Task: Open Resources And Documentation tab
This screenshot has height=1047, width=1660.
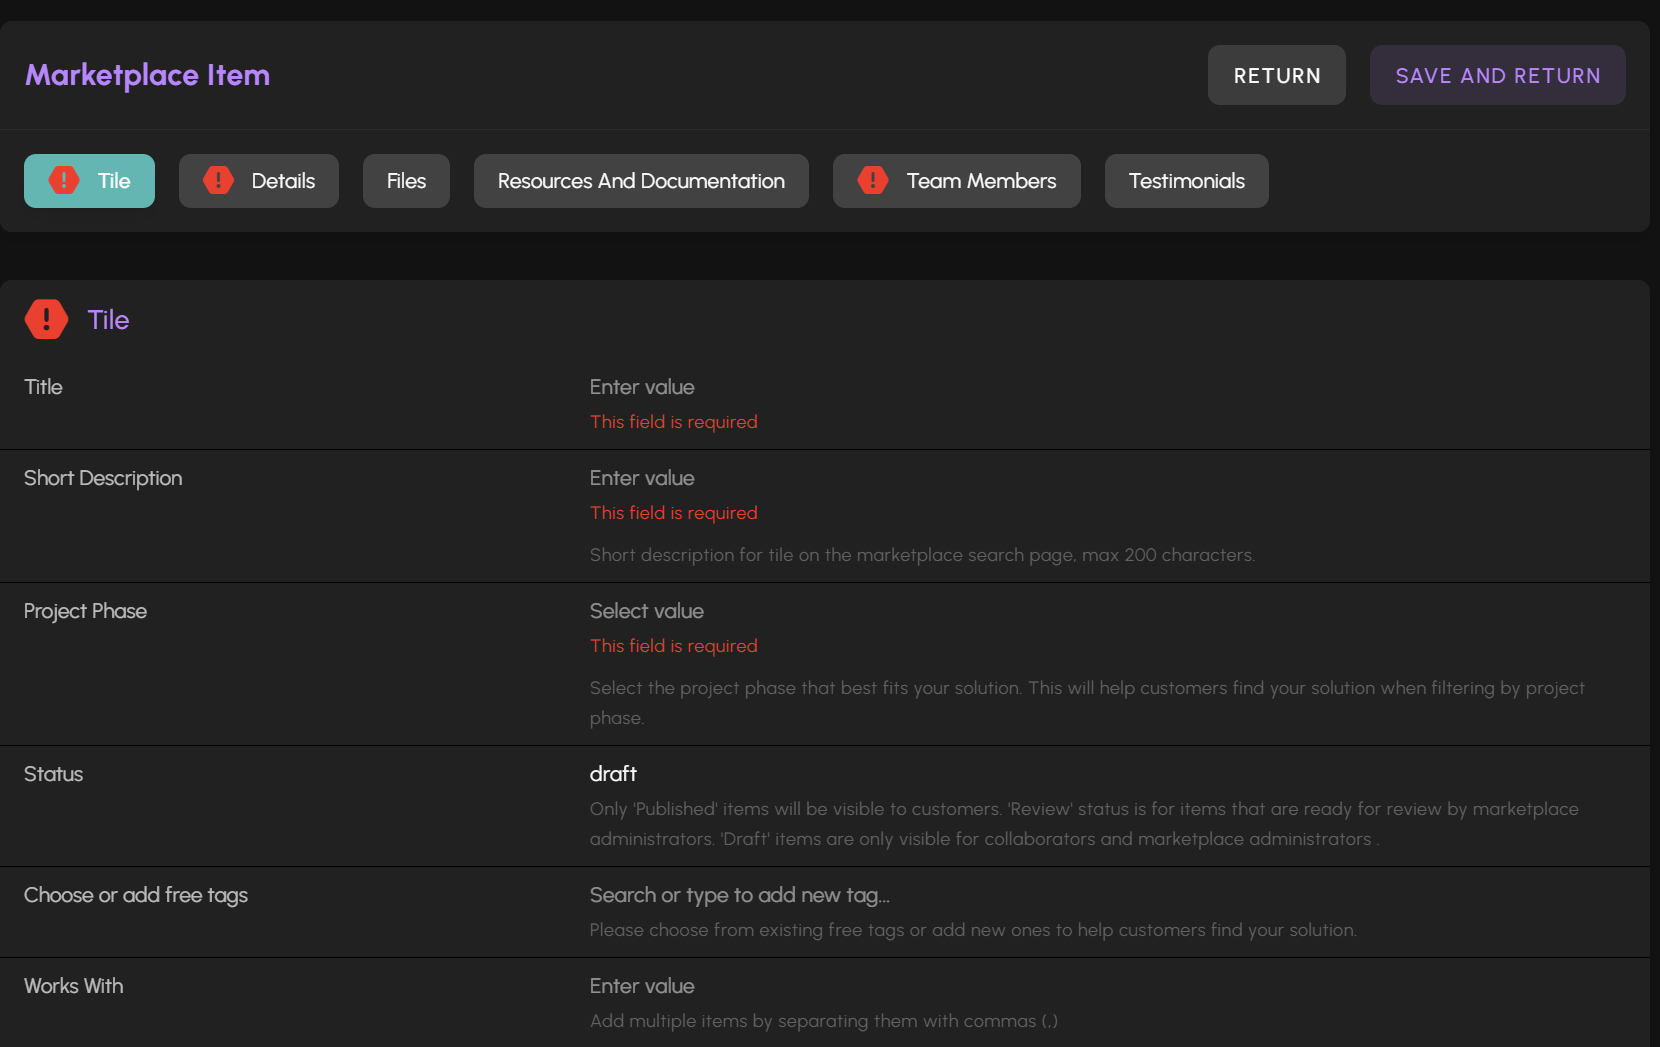Action: pyautogui.click(x=641, y=181)
